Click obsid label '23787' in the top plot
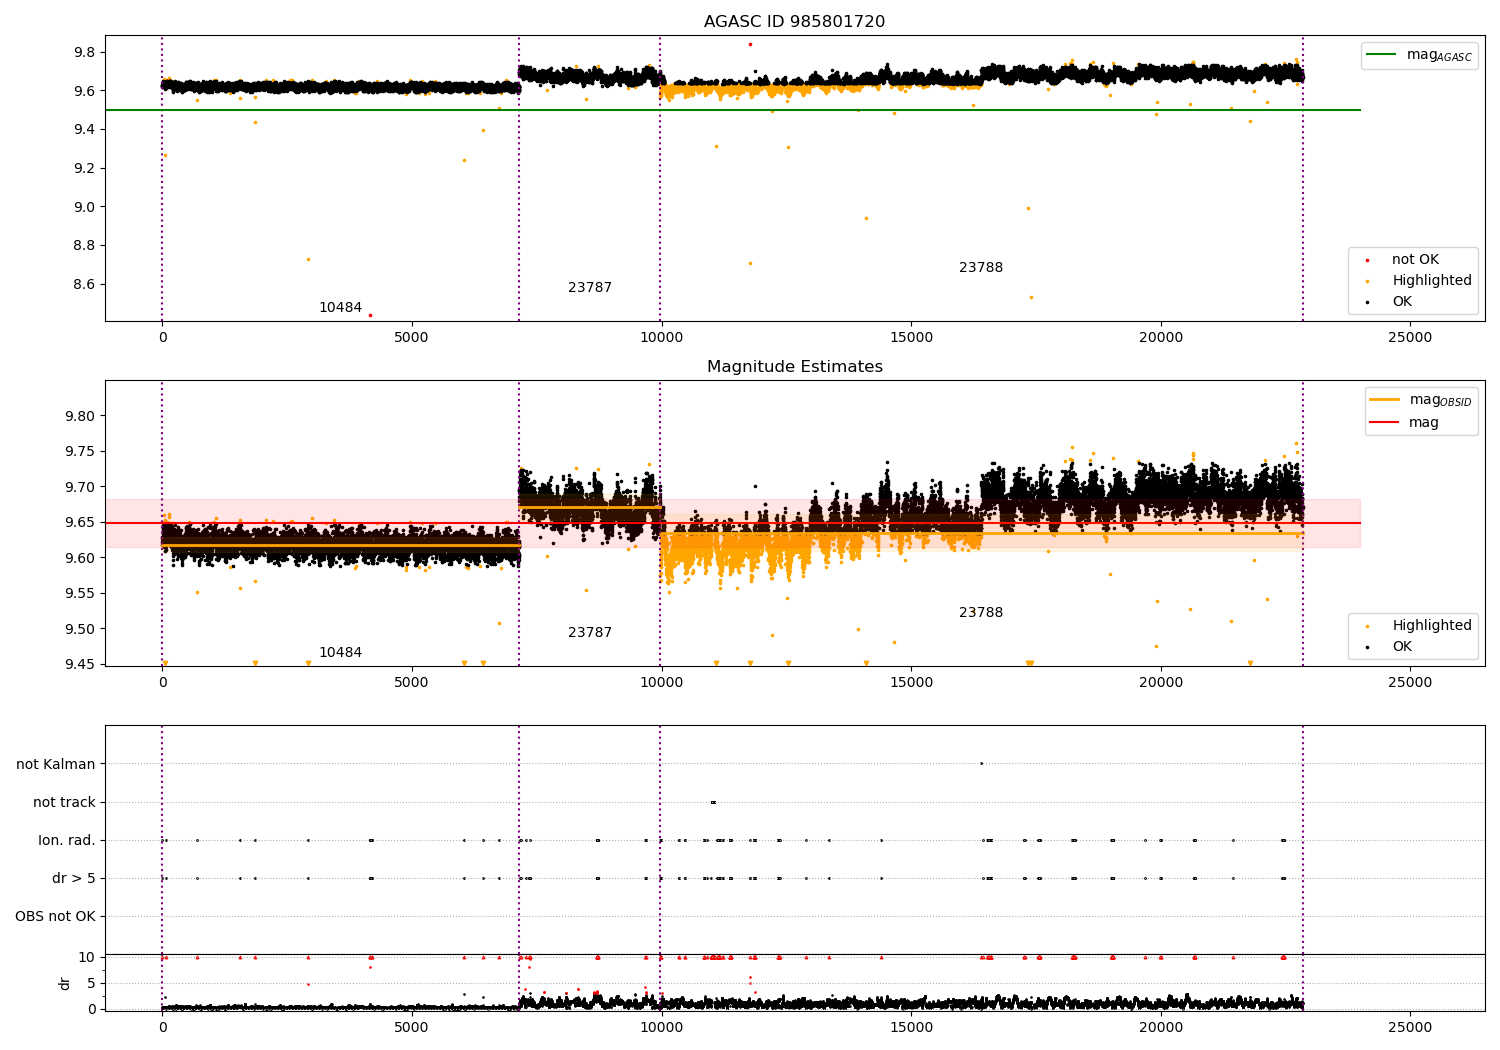Image resolution: width=1500 pixels, height=1050 pixels. coord(590,288)
